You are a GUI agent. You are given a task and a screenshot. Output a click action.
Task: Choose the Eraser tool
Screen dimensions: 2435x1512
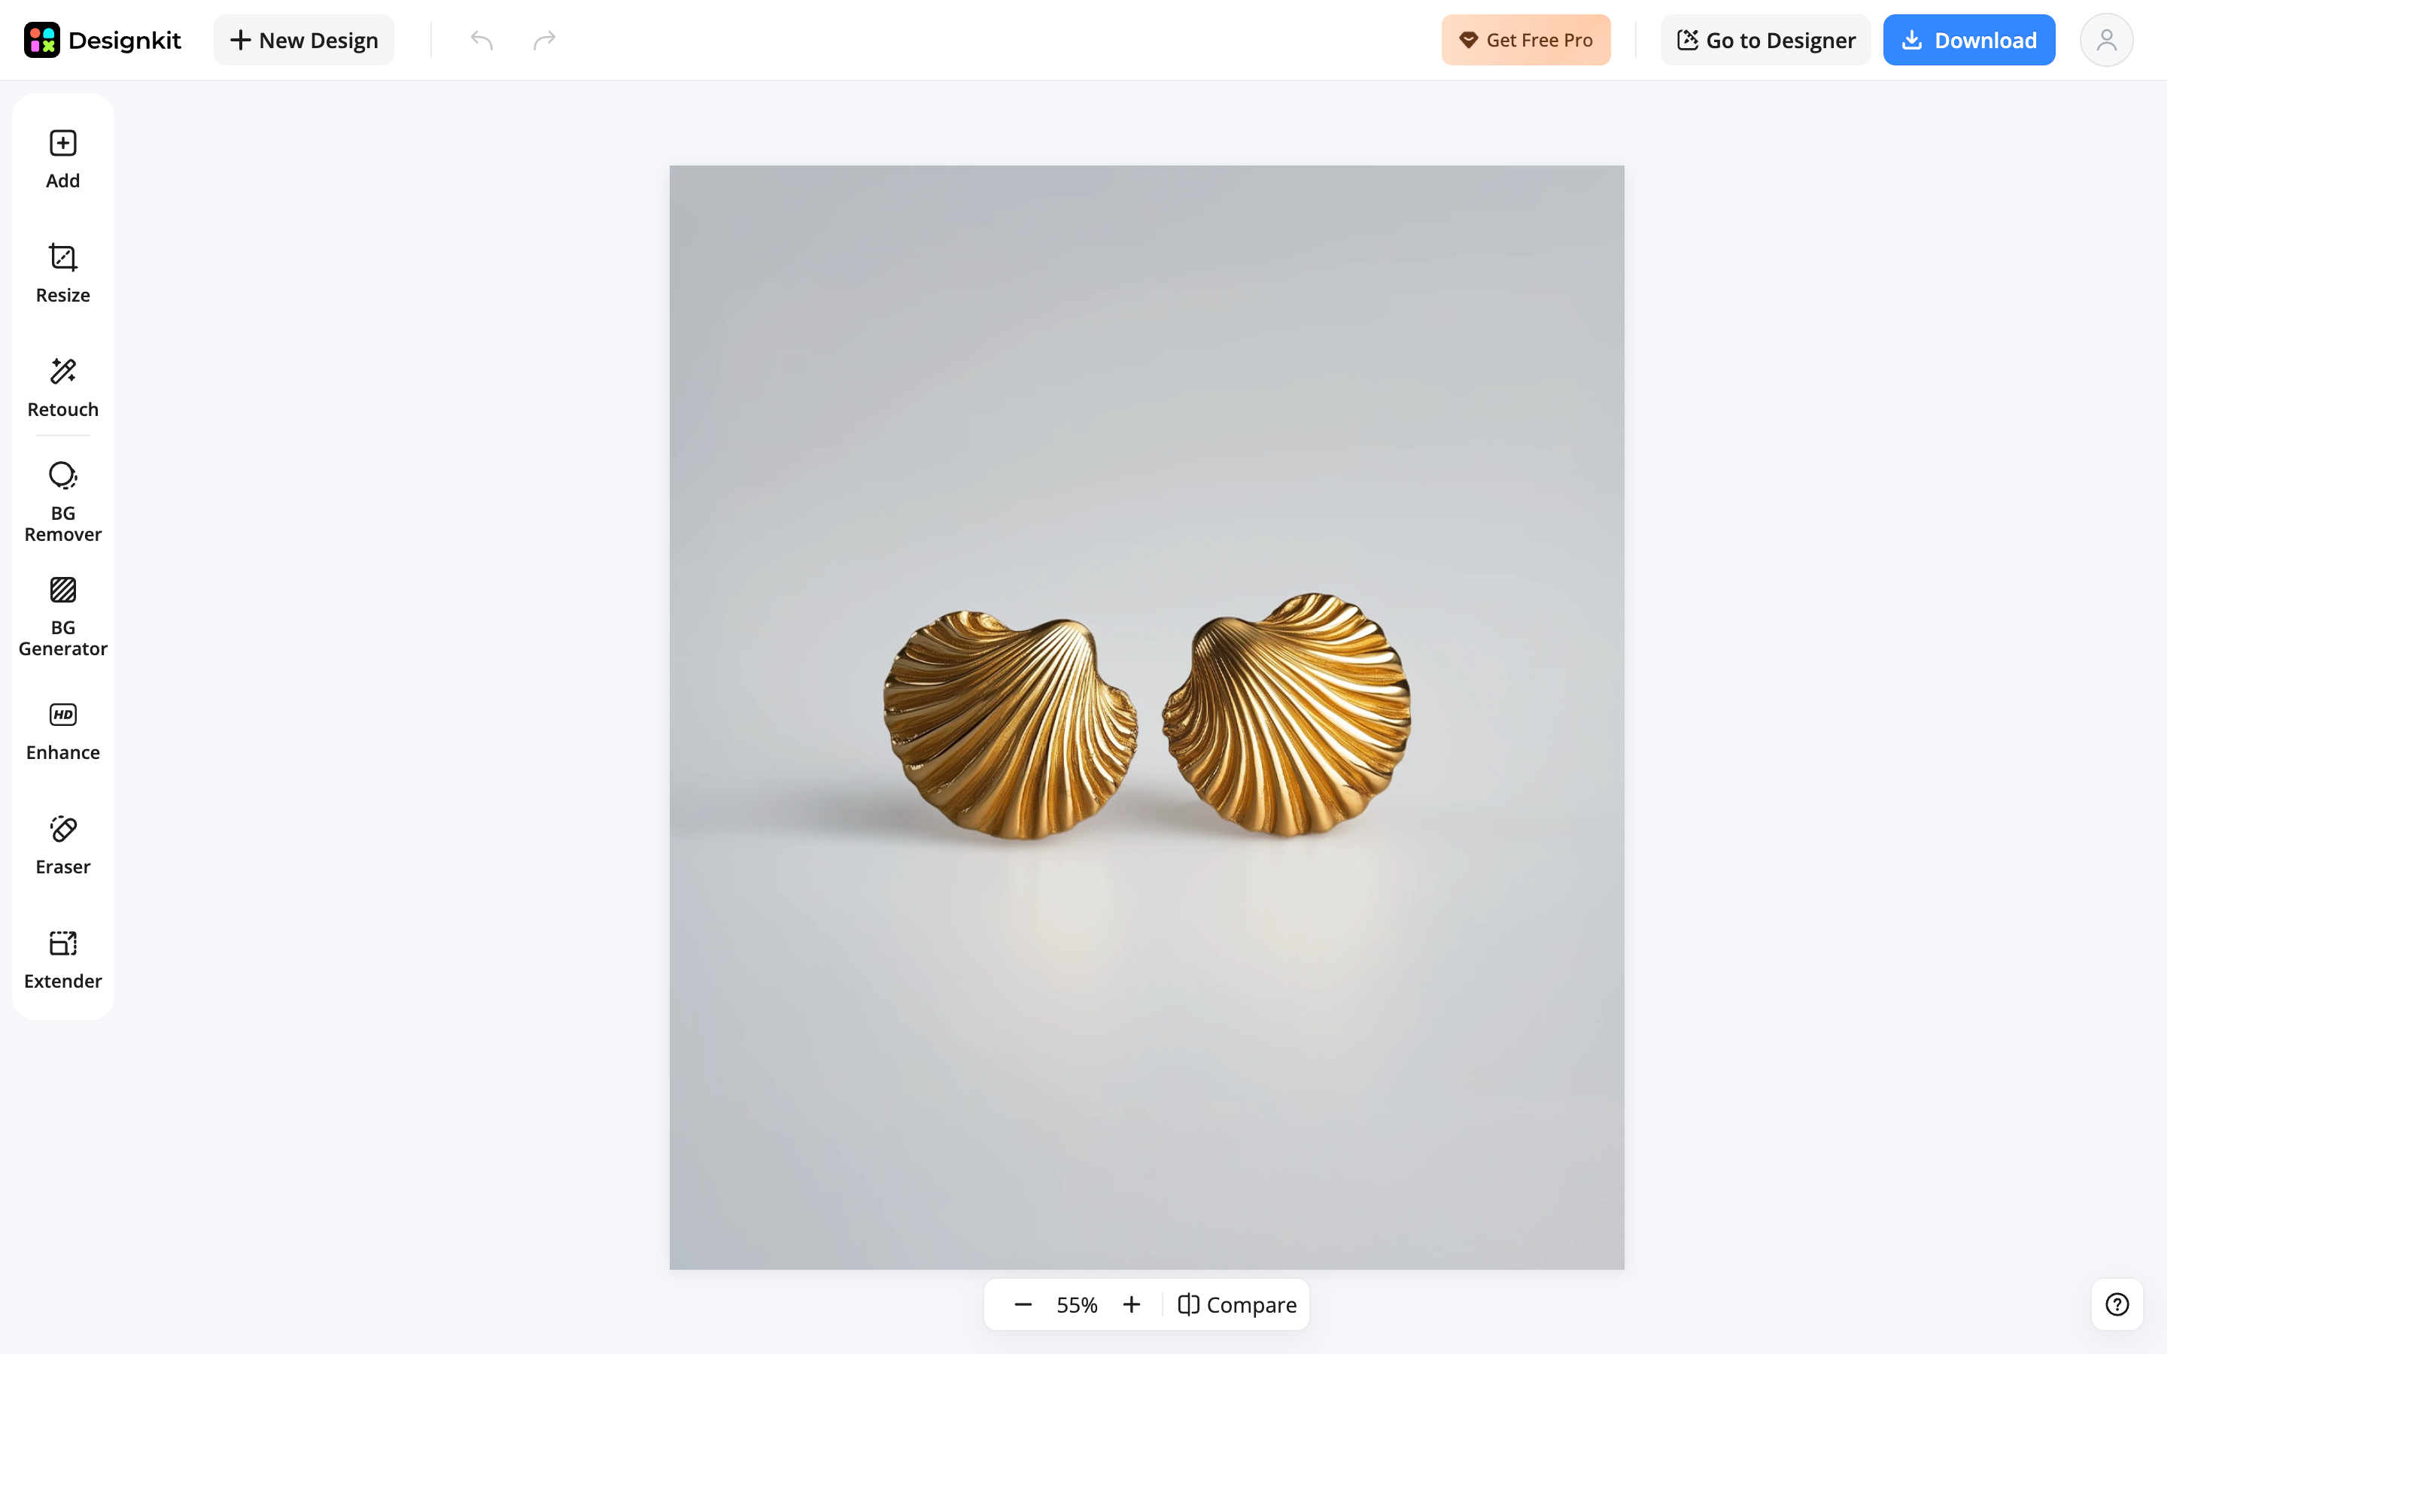pos(63,845)
